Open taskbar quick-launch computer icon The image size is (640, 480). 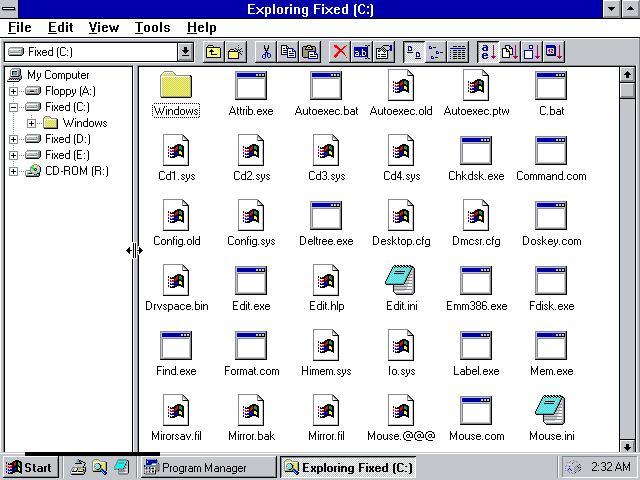tap(78, 467)
